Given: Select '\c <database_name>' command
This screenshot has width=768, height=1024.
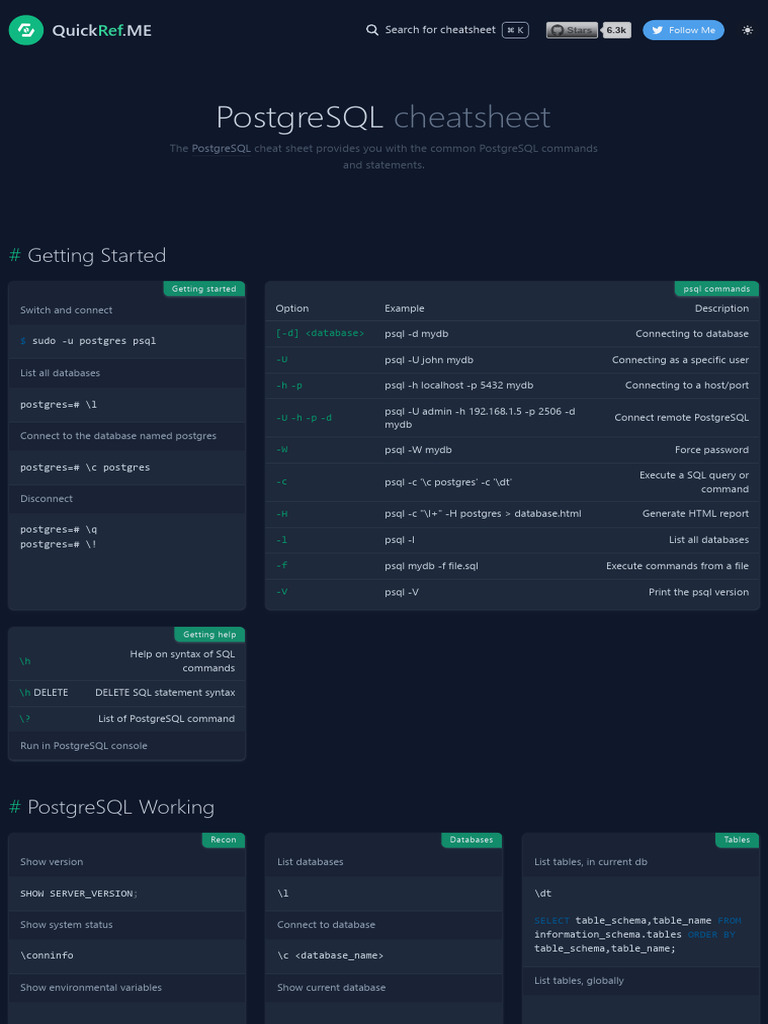Looking at the screenshot, I should pos(330,955).
